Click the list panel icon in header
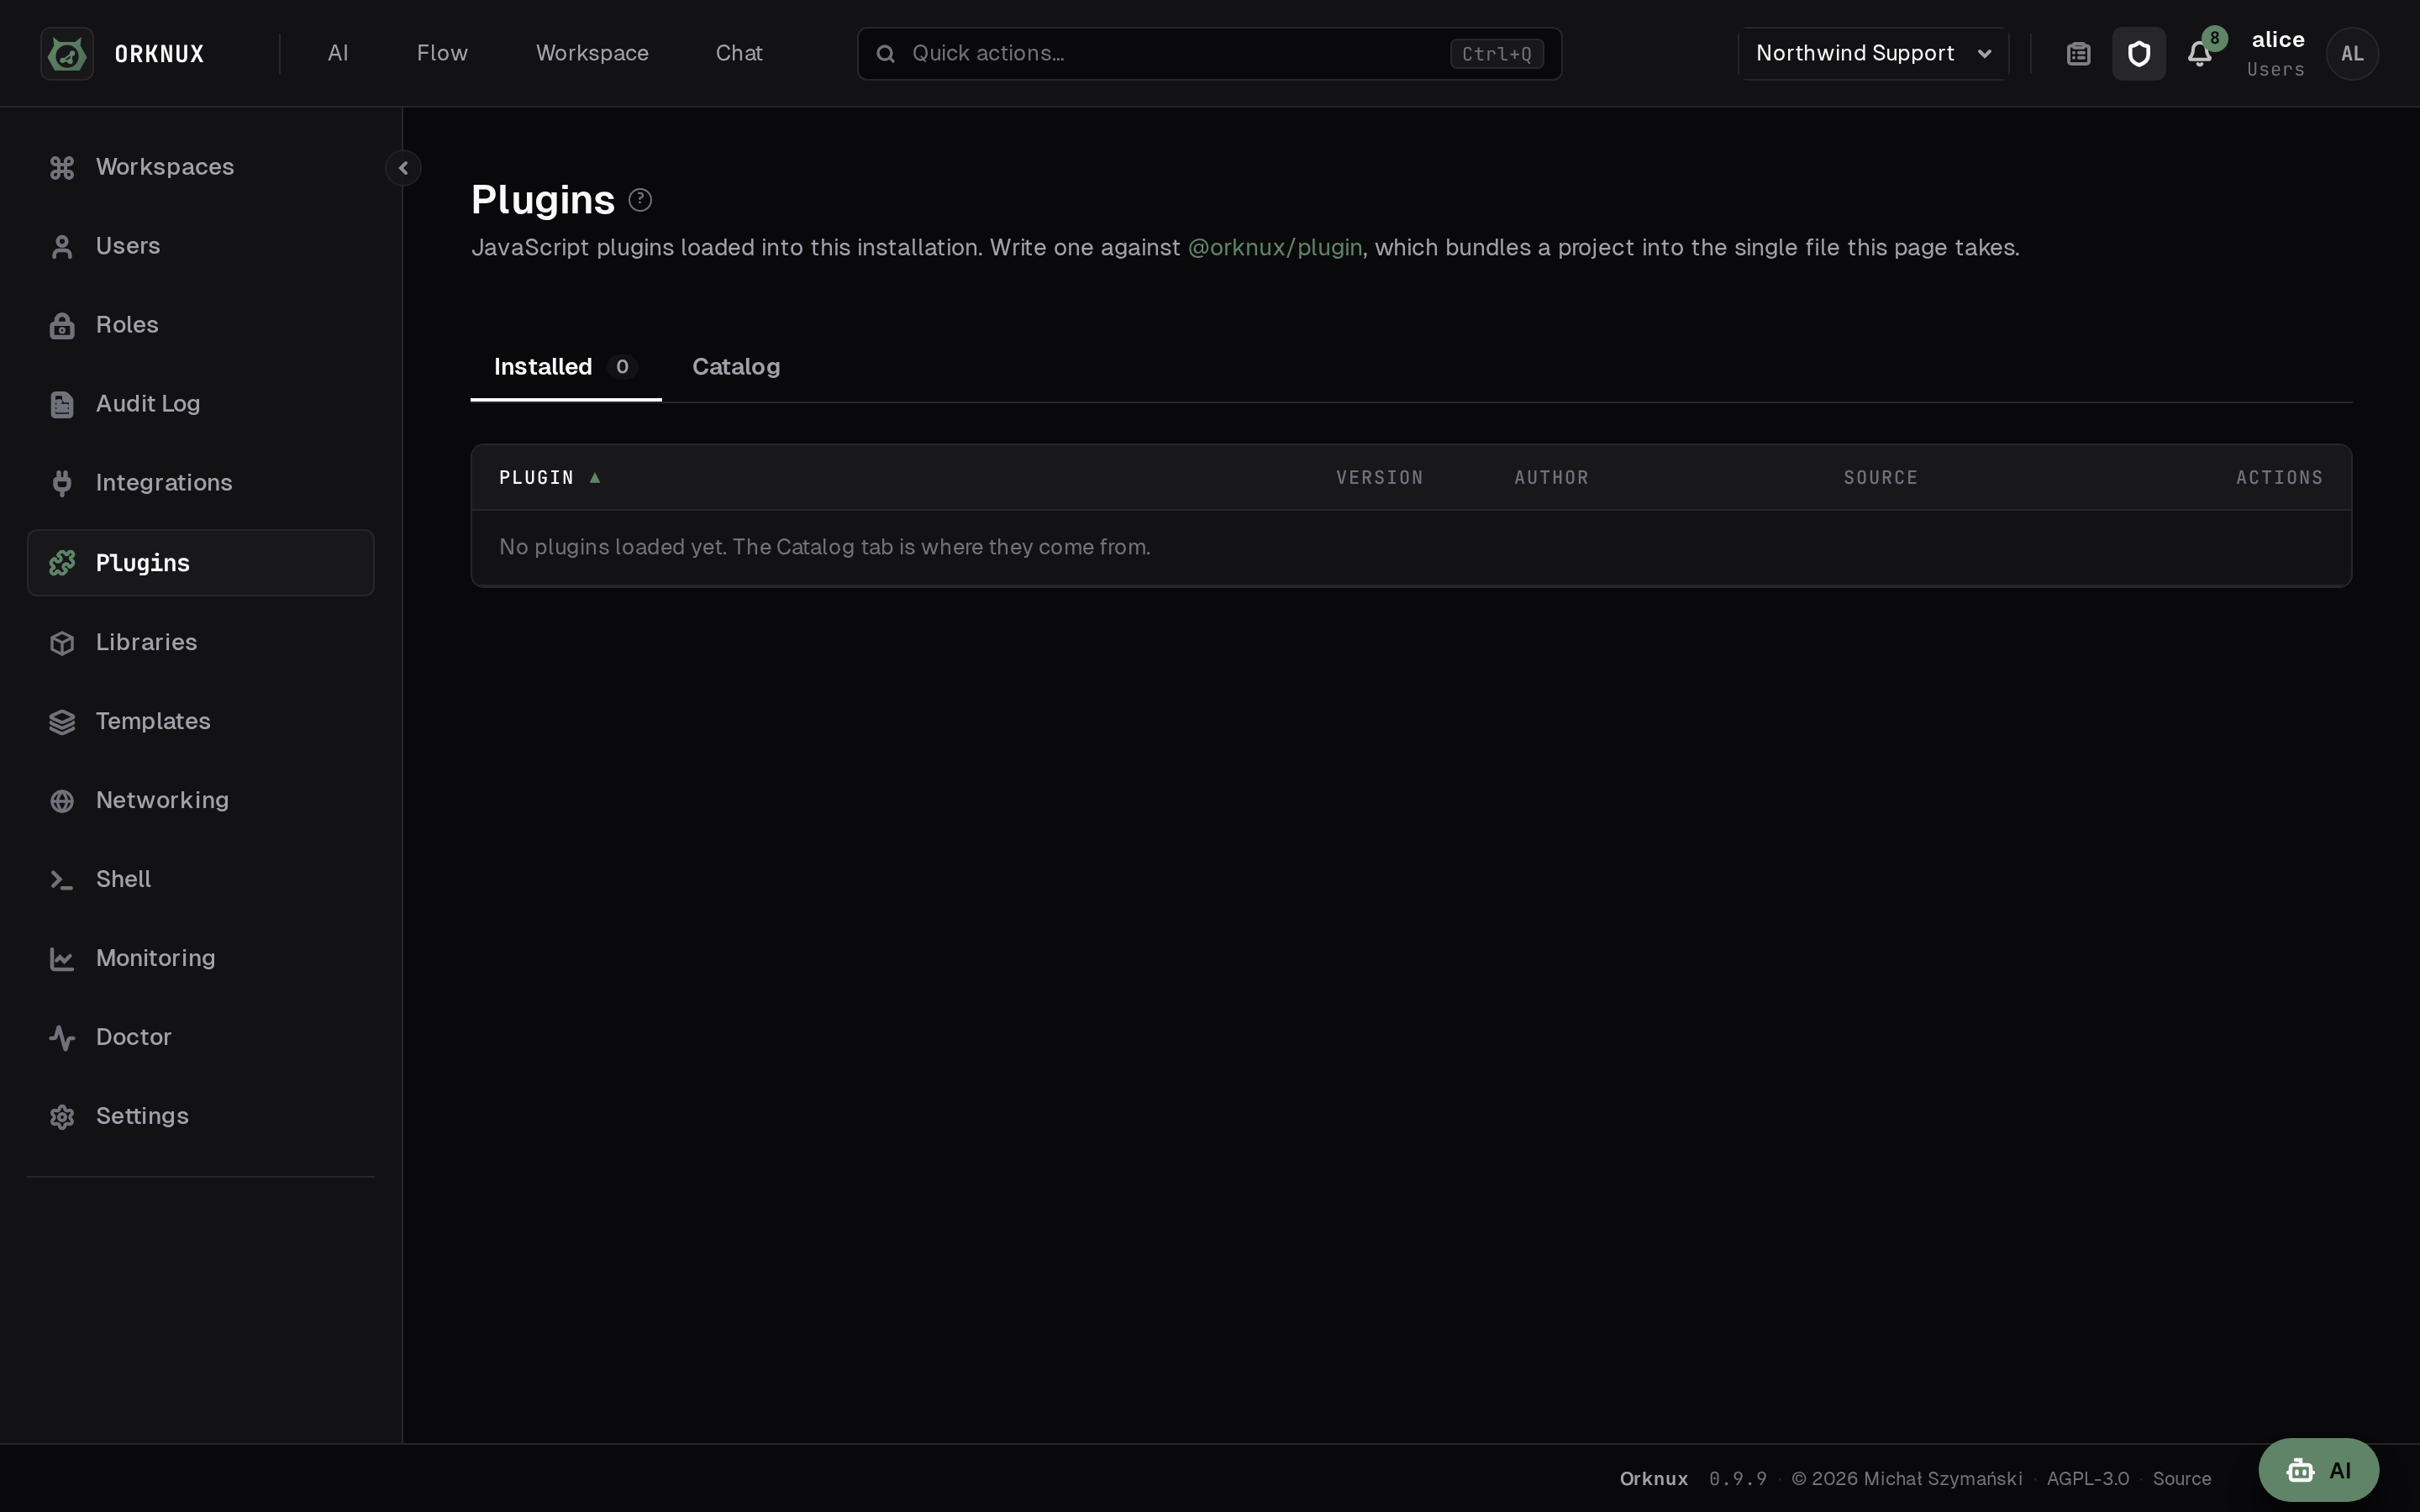This screenshot has height=1512, width=2420. (x=2079, y=54)
